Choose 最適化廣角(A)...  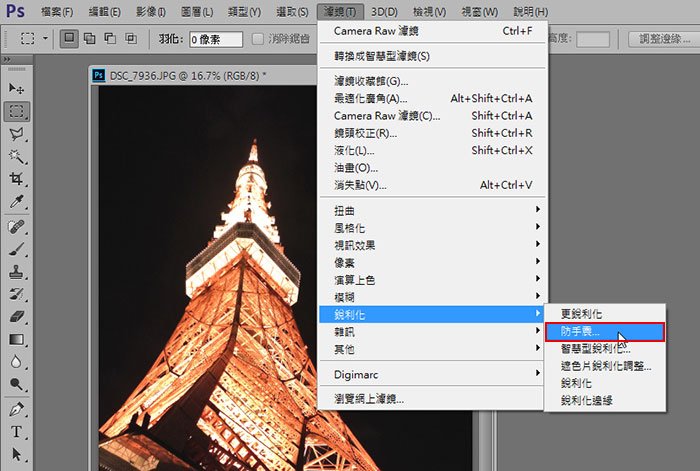click(x=432, y=98)
